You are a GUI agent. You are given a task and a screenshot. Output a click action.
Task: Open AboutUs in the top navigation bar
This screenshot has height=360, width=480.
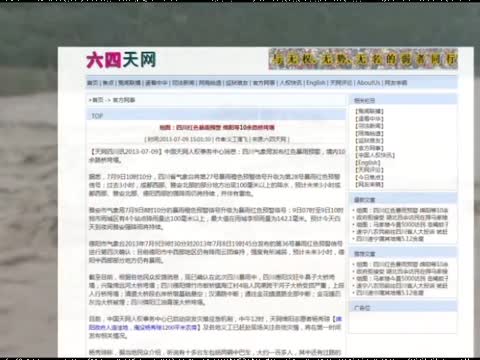[x=368, y=83]
